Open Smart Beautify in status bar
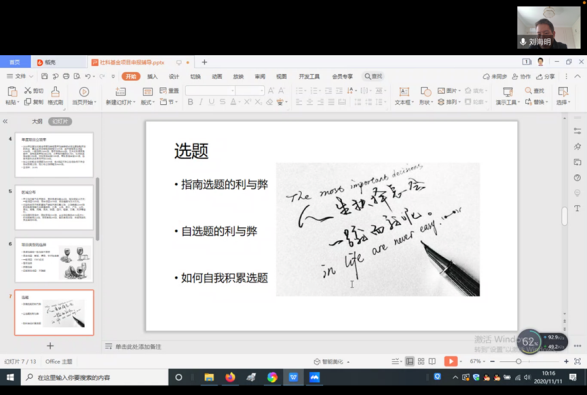 (332, 362)
